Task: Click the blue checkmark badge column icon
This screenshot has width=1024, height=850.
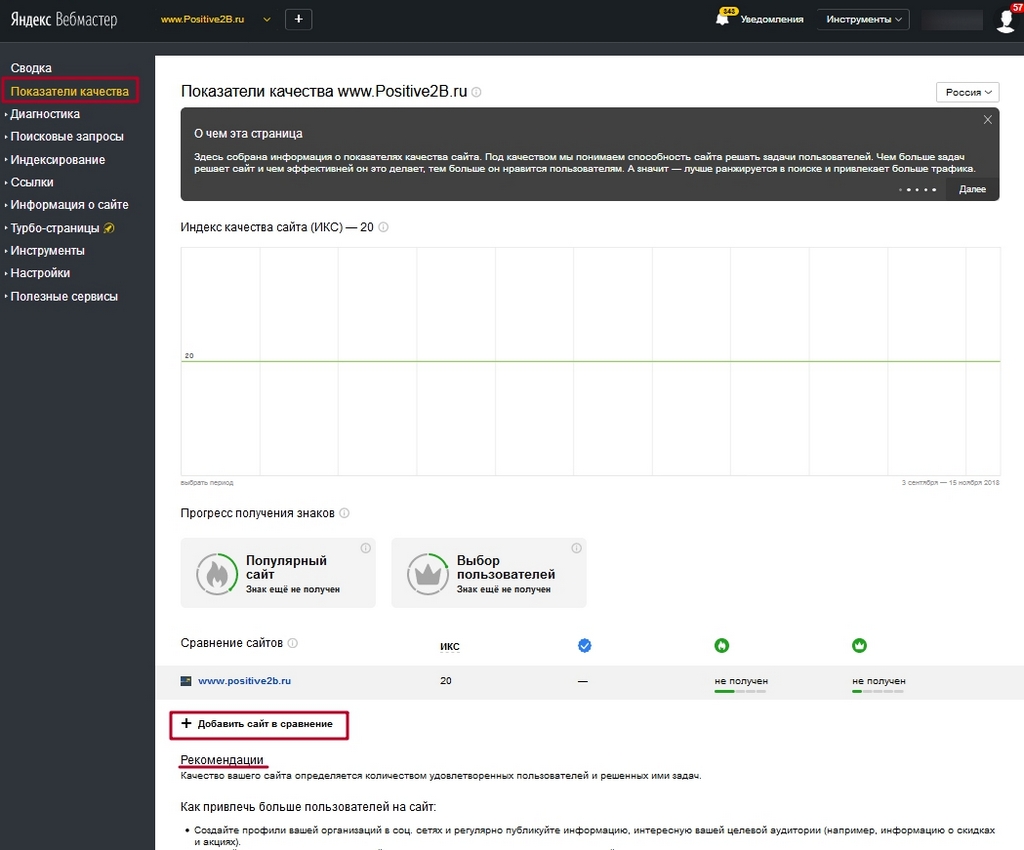Action: 584,646
